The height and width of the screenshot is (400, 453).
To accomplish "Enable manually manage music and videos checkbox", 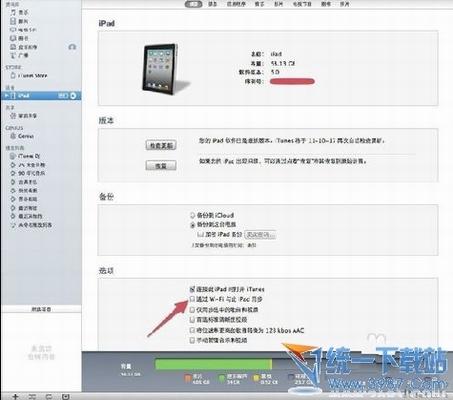I will click(x=192, y=340).
